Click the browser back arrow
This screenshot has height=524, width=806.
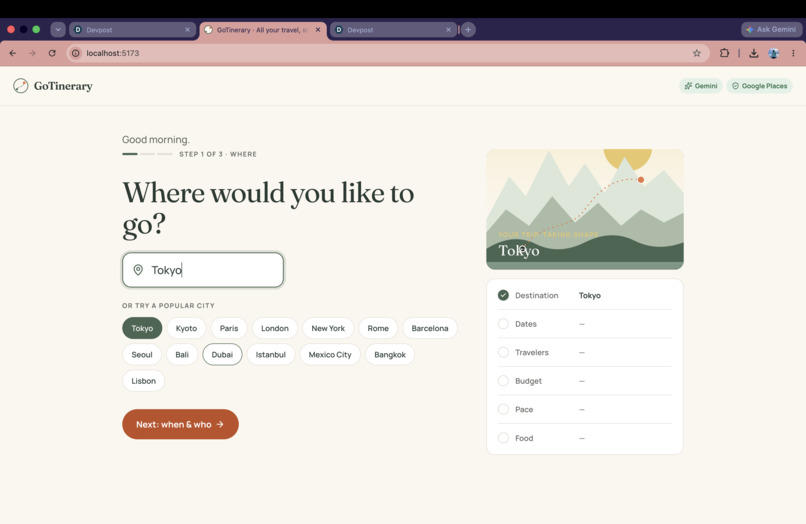(x=12, y=53)
